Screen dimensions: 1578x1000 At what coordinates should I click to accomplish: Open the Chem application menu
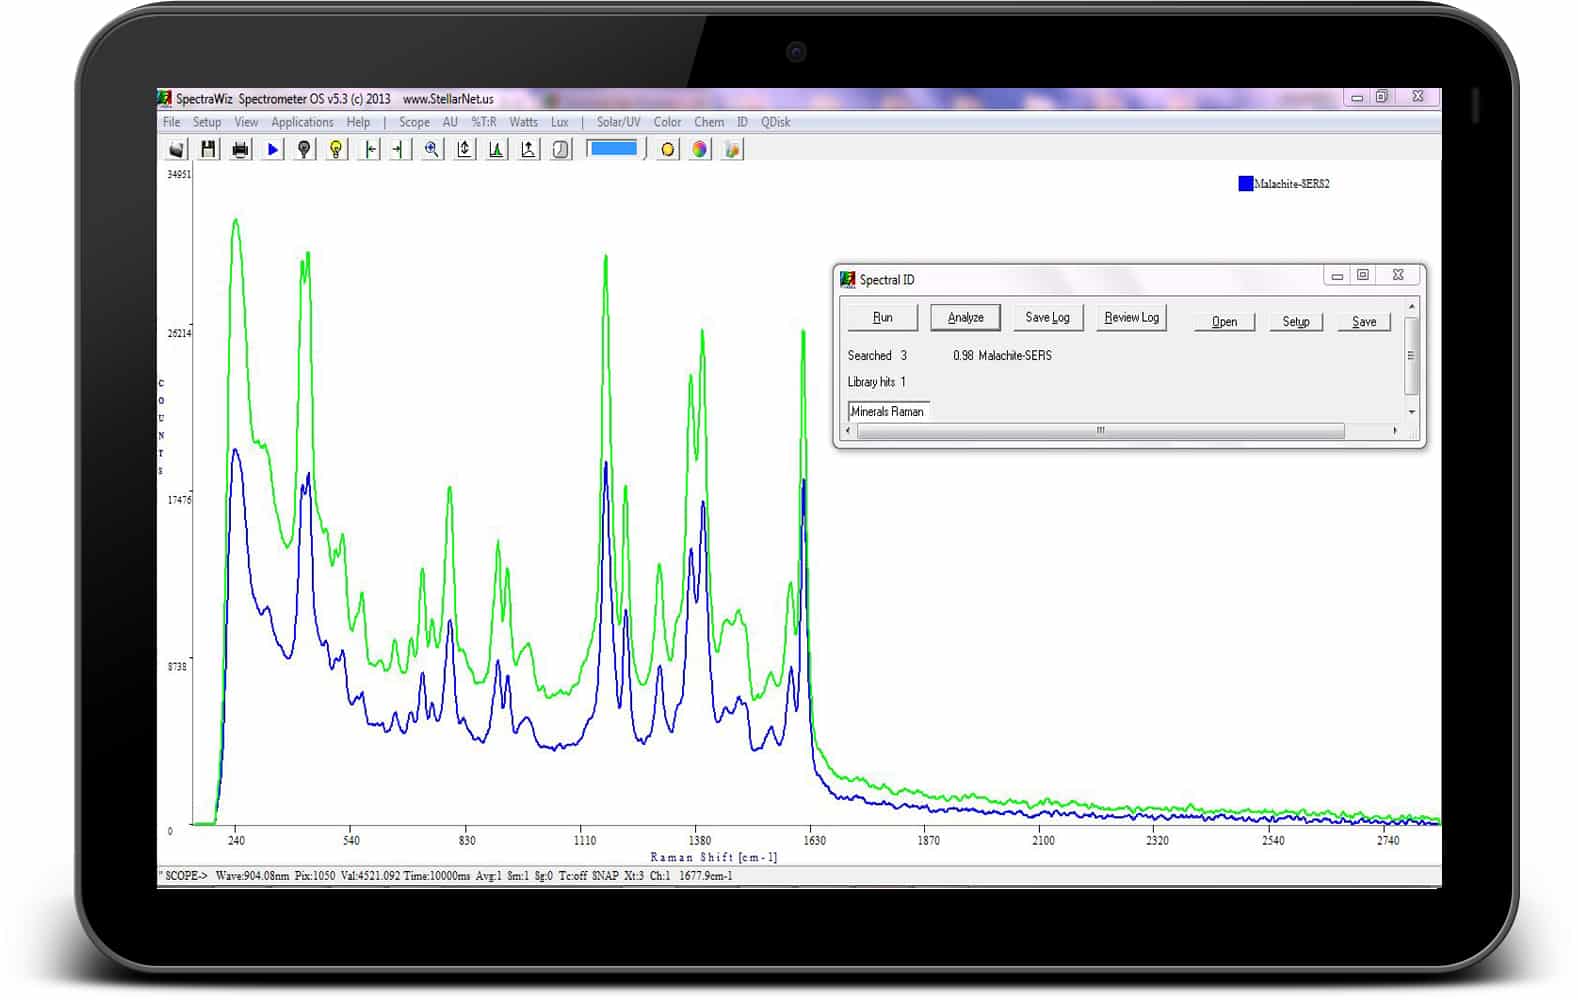(x=709, y=122)
